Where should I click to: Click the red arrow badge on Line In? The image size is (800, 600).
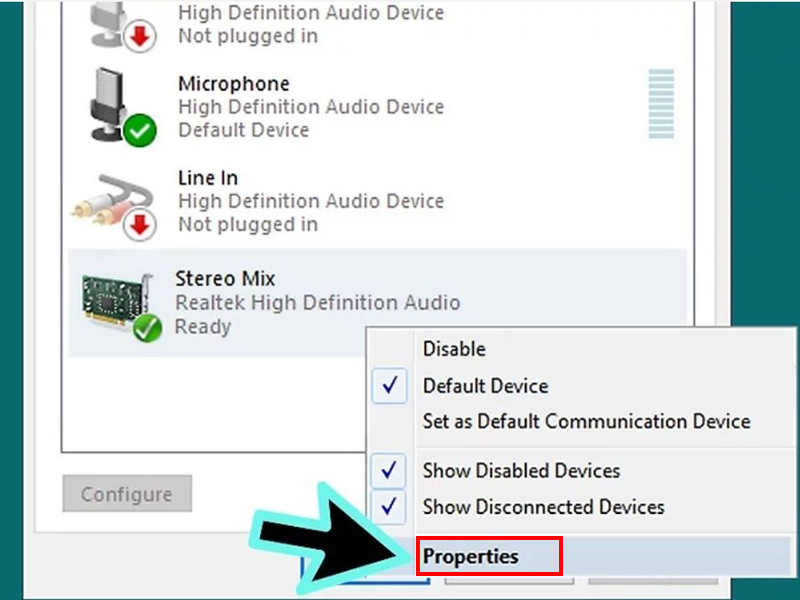coord(139,226)
